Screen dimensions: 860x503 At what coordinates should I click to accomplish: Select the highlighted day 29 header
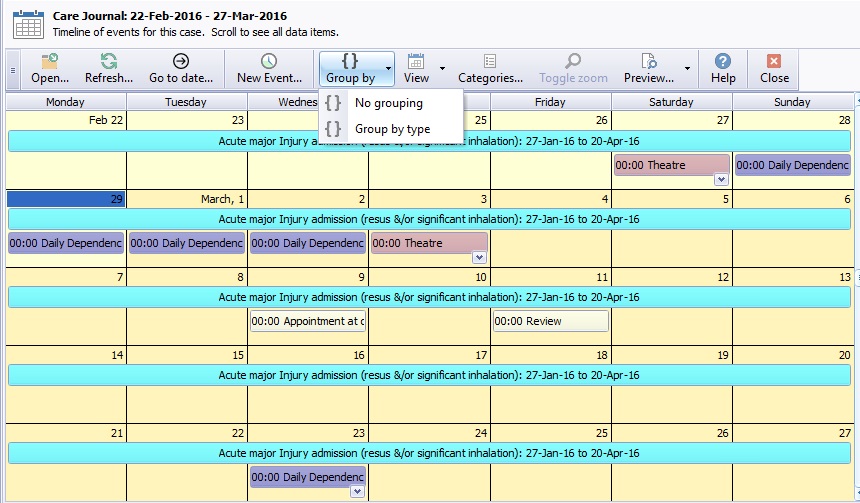click(x=66, y=199)
